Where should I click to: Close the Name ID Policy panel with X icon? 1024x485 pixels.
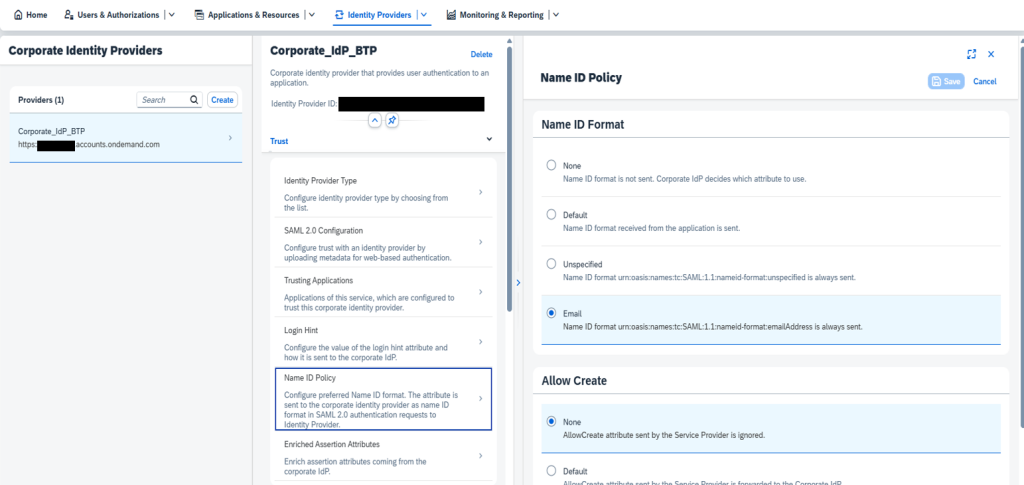[x=991, y=54]
